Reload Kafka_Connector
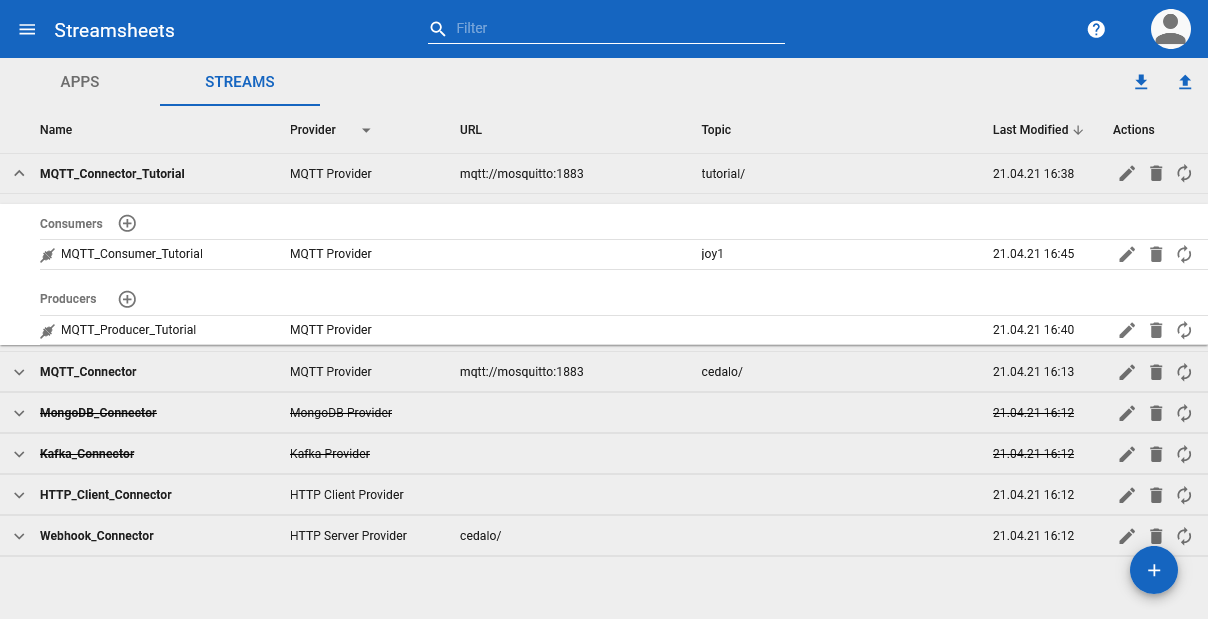Viewport: 1208px width, 620px height. pyautogui.click(x=1184, y=454)
